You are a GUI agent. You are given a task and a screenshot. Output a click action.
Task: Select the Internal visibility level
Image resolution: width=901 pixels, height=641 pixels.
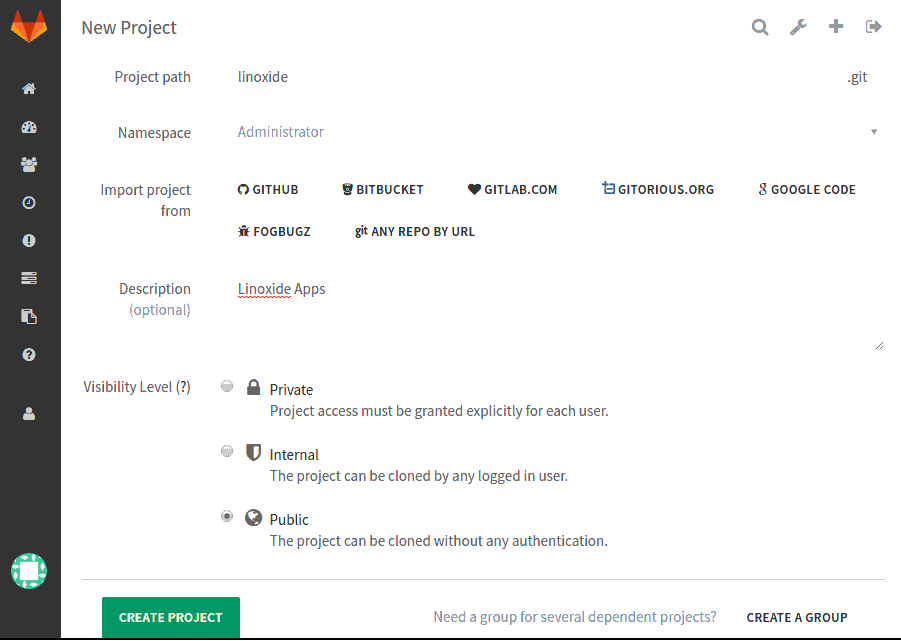point(227,451)
